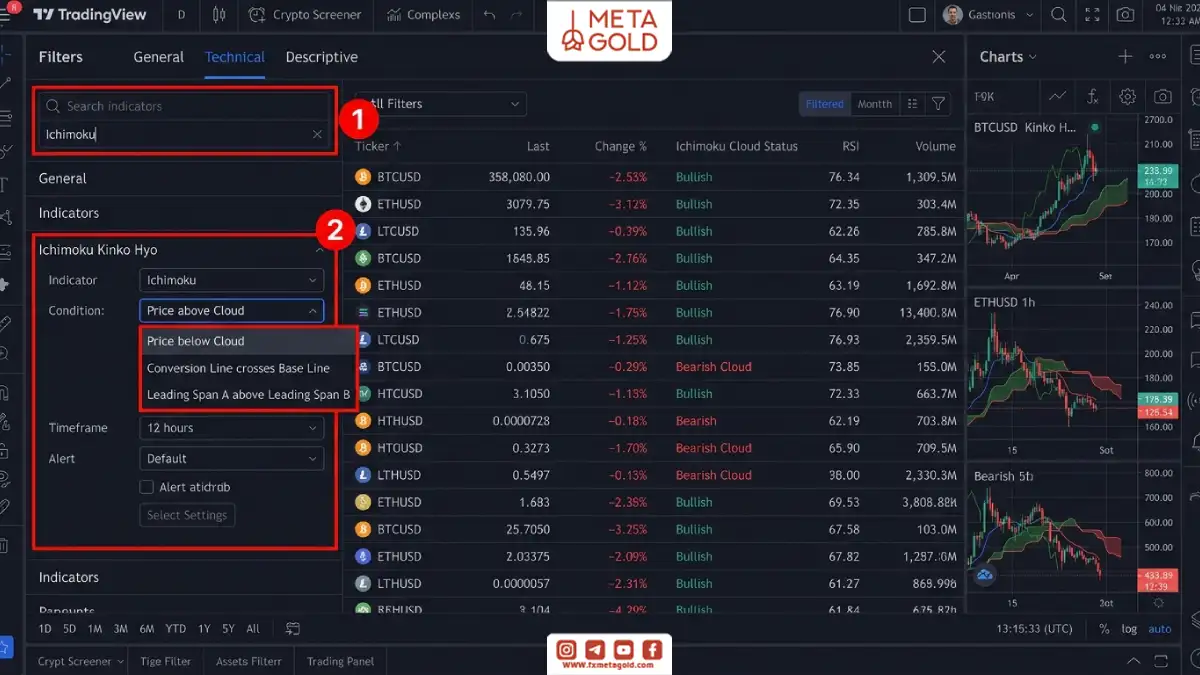Screen dimensions: 1200x675
Task: Switch to the General tab
Action: pyautogui.click(x=159, y=57)
